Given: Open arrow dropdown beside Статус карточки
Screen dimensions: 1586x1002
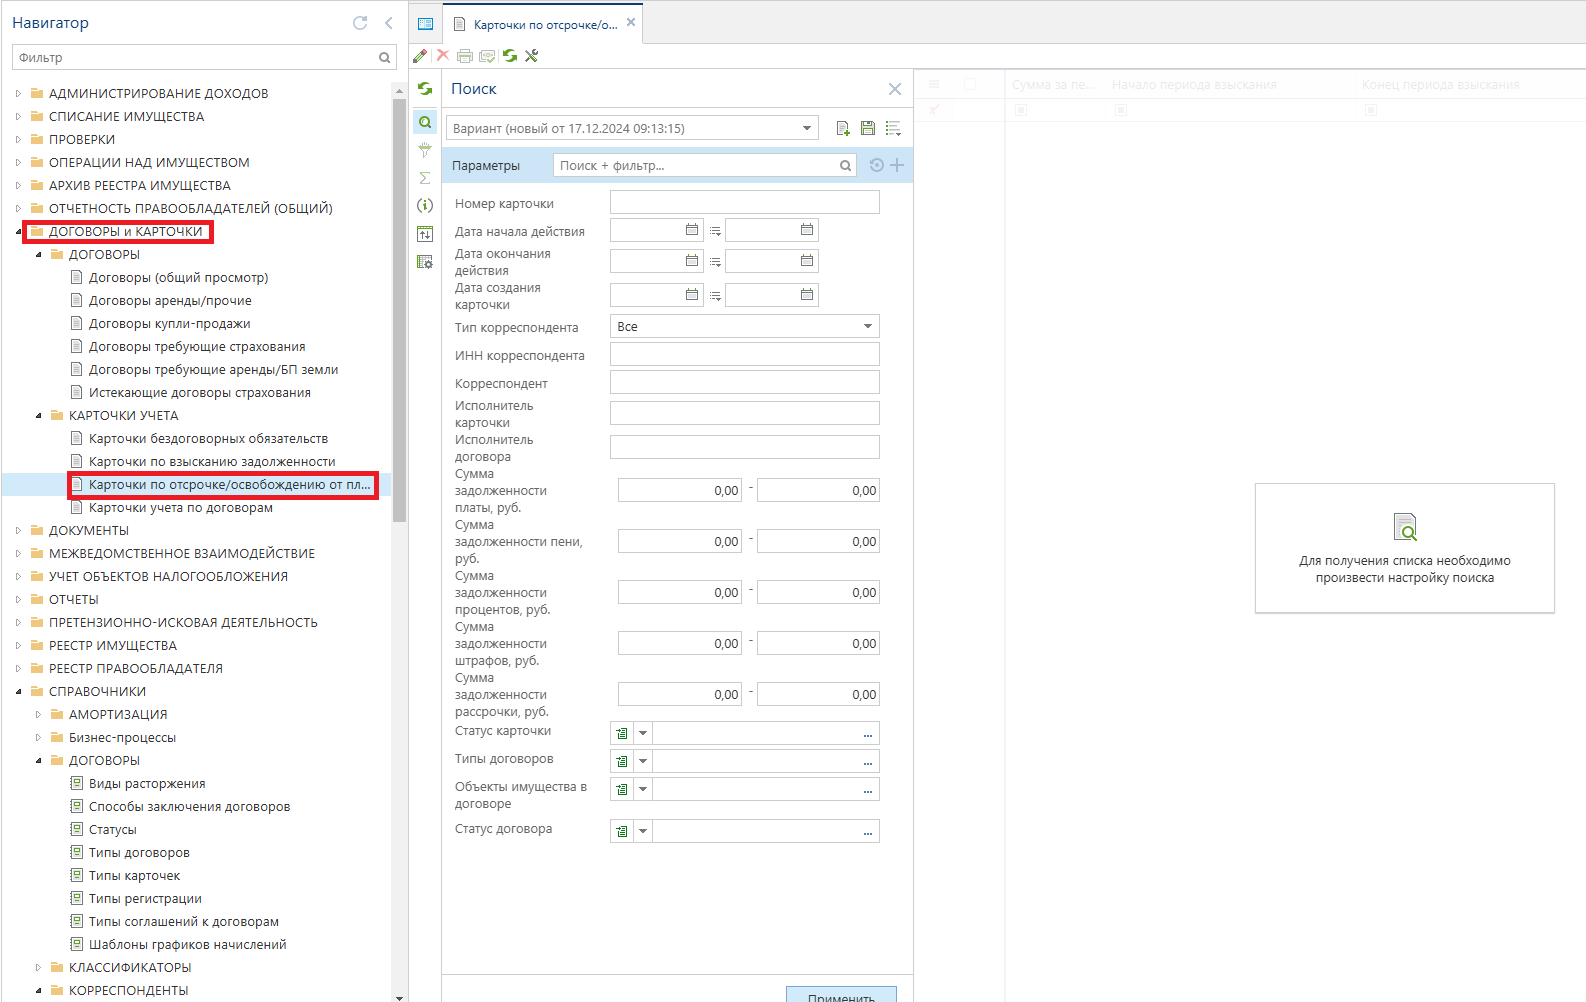Looking at the screenshot, I should [x=643, y=733].
